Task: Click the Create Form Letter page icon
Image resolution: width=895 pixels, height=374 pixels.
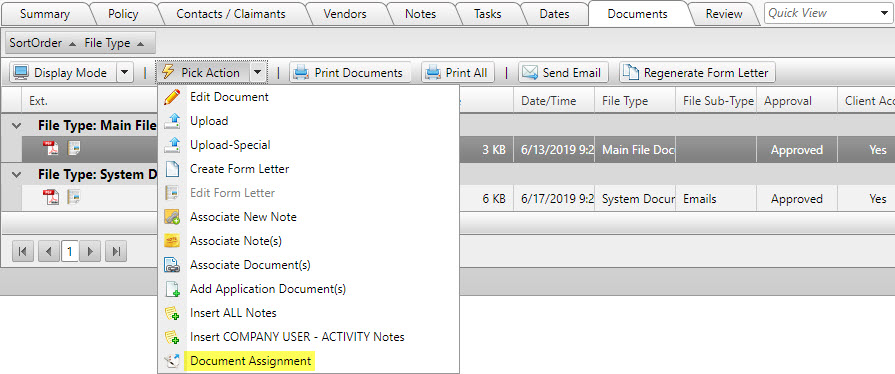Action: coord(172,169)
